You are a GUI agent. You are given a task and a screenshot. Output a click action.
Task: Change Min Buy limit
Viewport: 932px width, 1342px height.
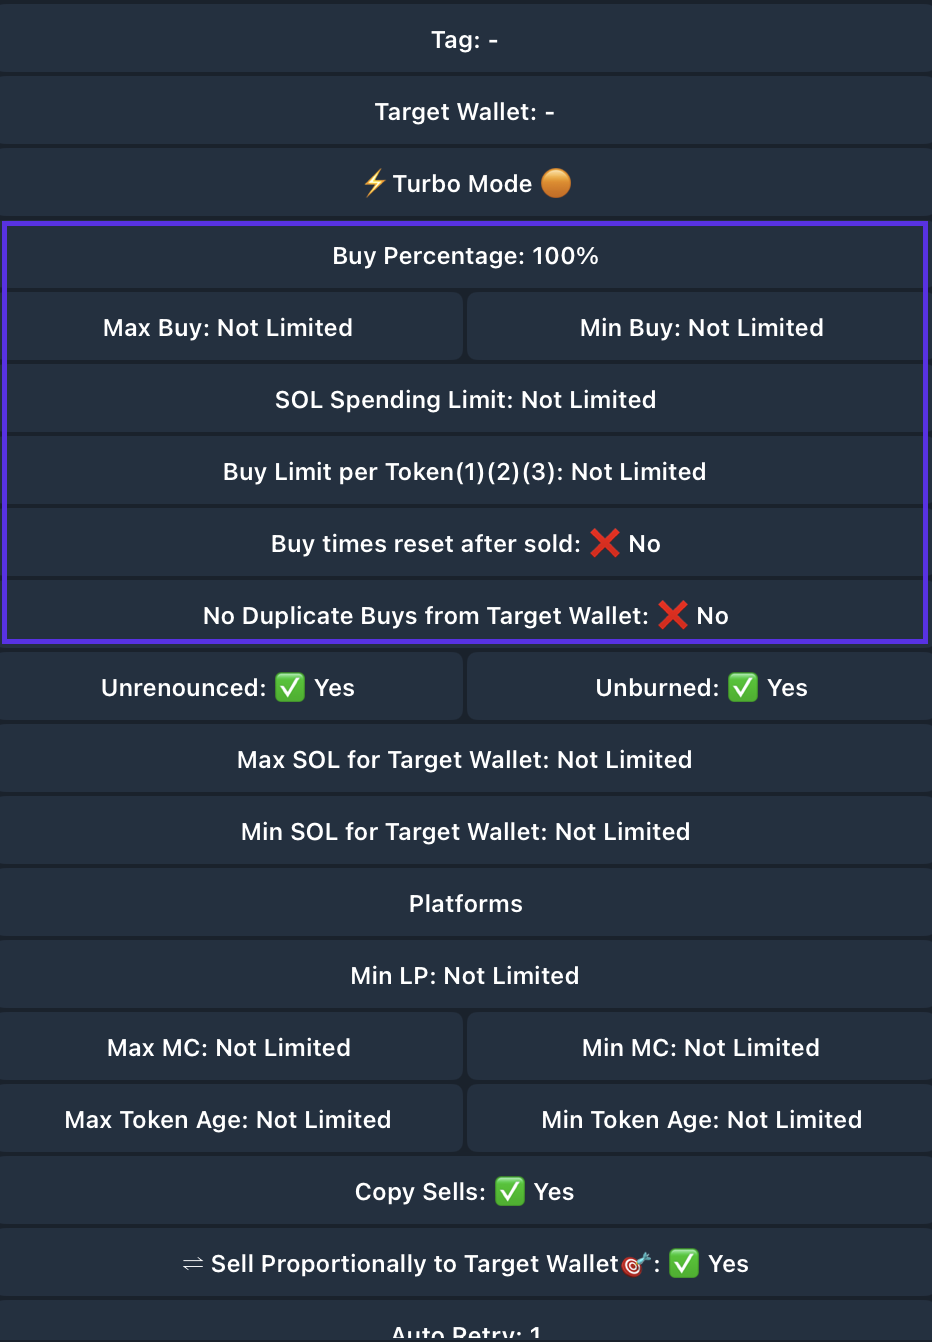coord(701,328)
